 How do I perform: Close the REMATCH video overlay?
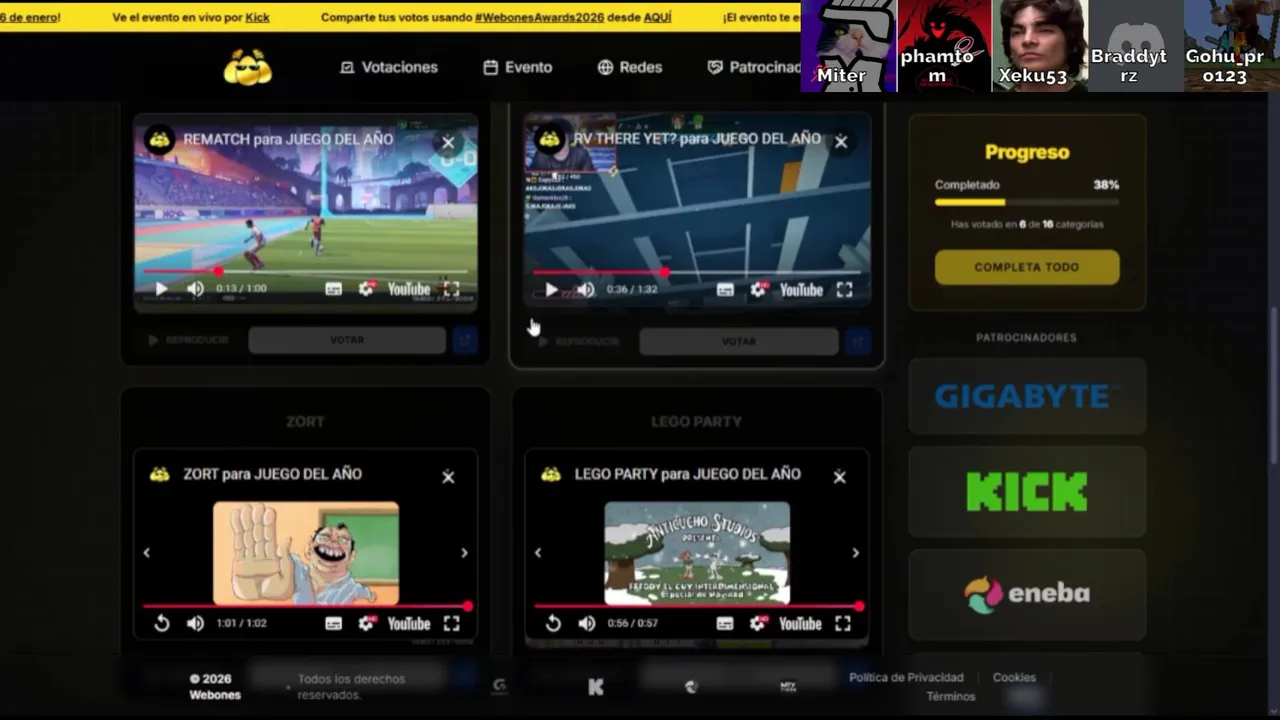(448, 143)
